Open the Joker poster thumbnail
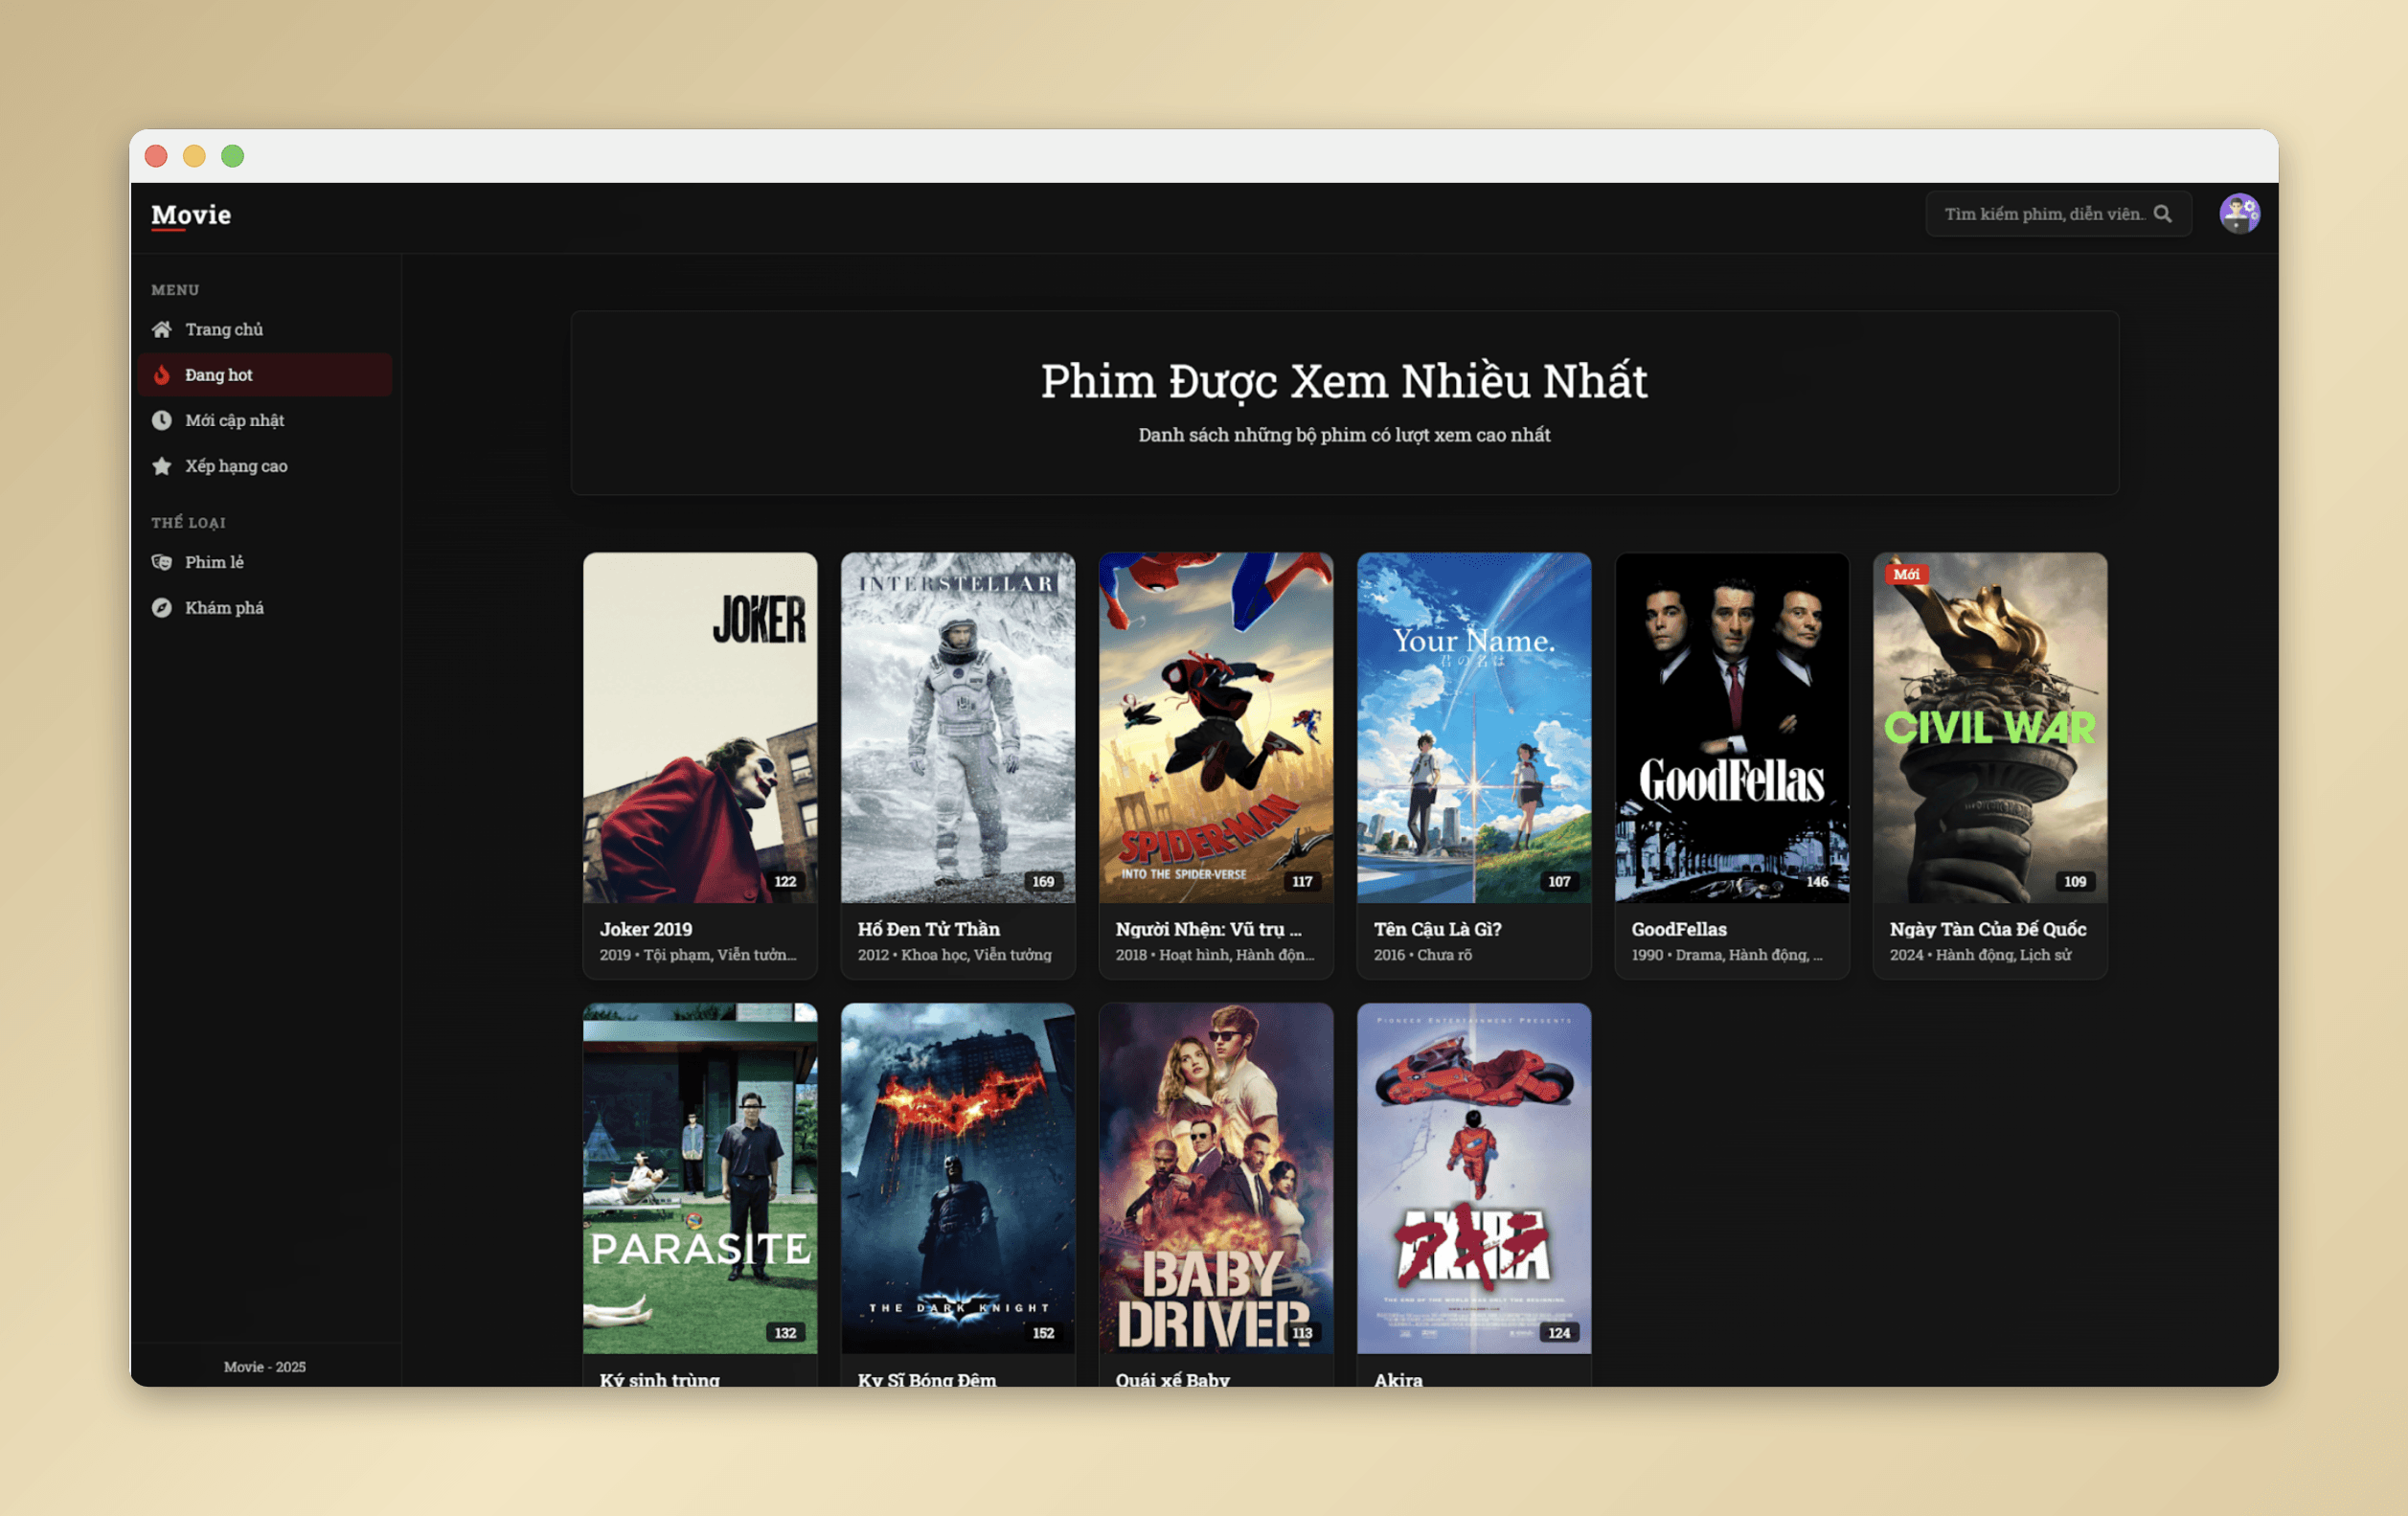Image resolution: width=2408 pixels, height=1516 pixels. pyautogui.click(x=700, y=728)
